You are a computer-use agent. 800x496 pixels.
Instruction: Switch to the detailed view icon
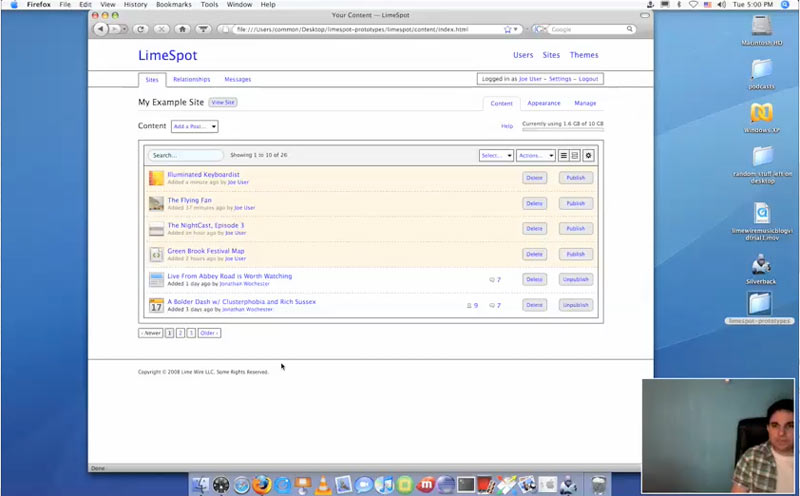coord(575,155)
